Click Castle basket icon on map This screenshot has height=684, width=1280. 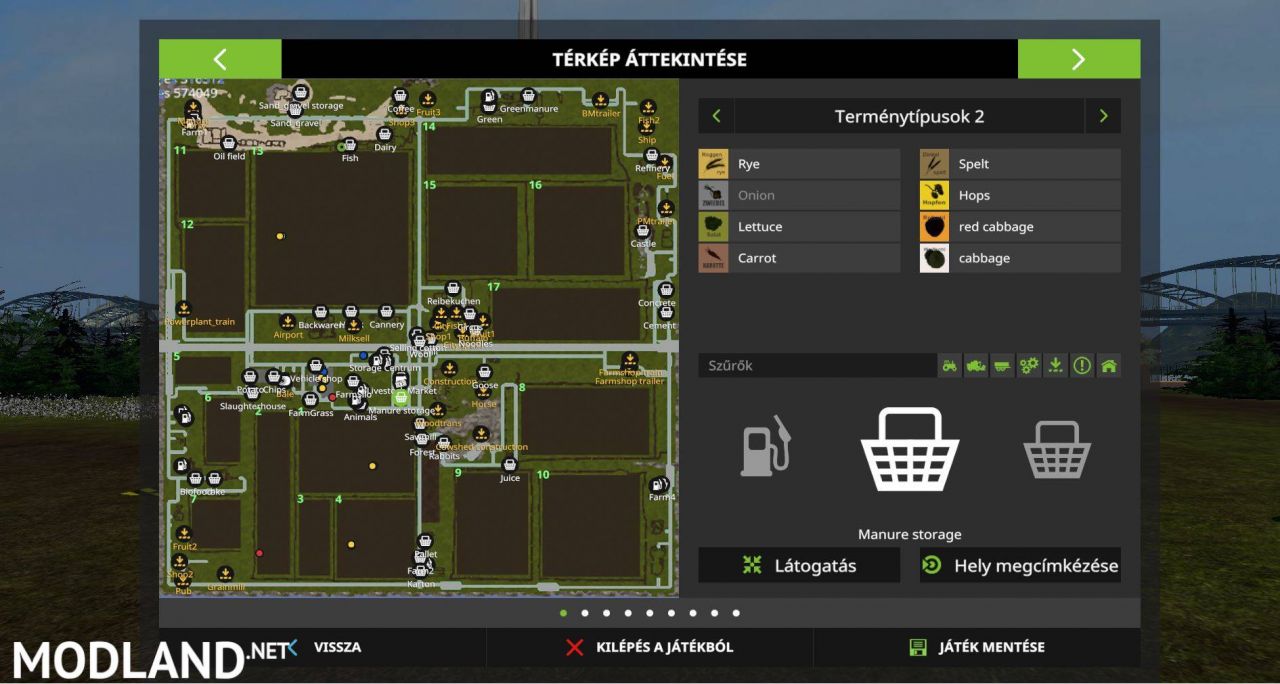click(x=643, y=231)
